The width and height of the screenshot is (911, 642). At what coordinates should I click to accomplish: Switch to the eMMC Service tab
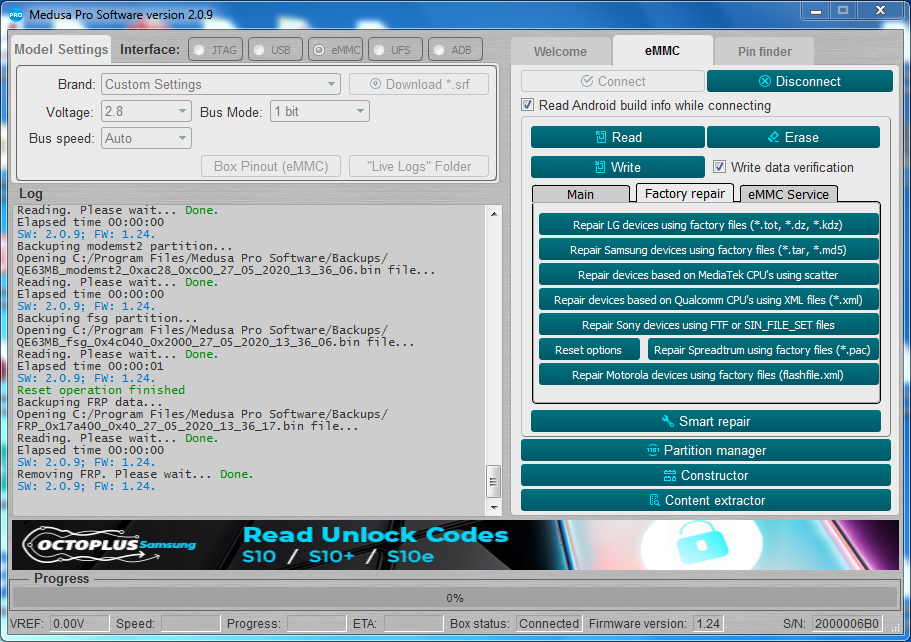click(x=788, y=194)
